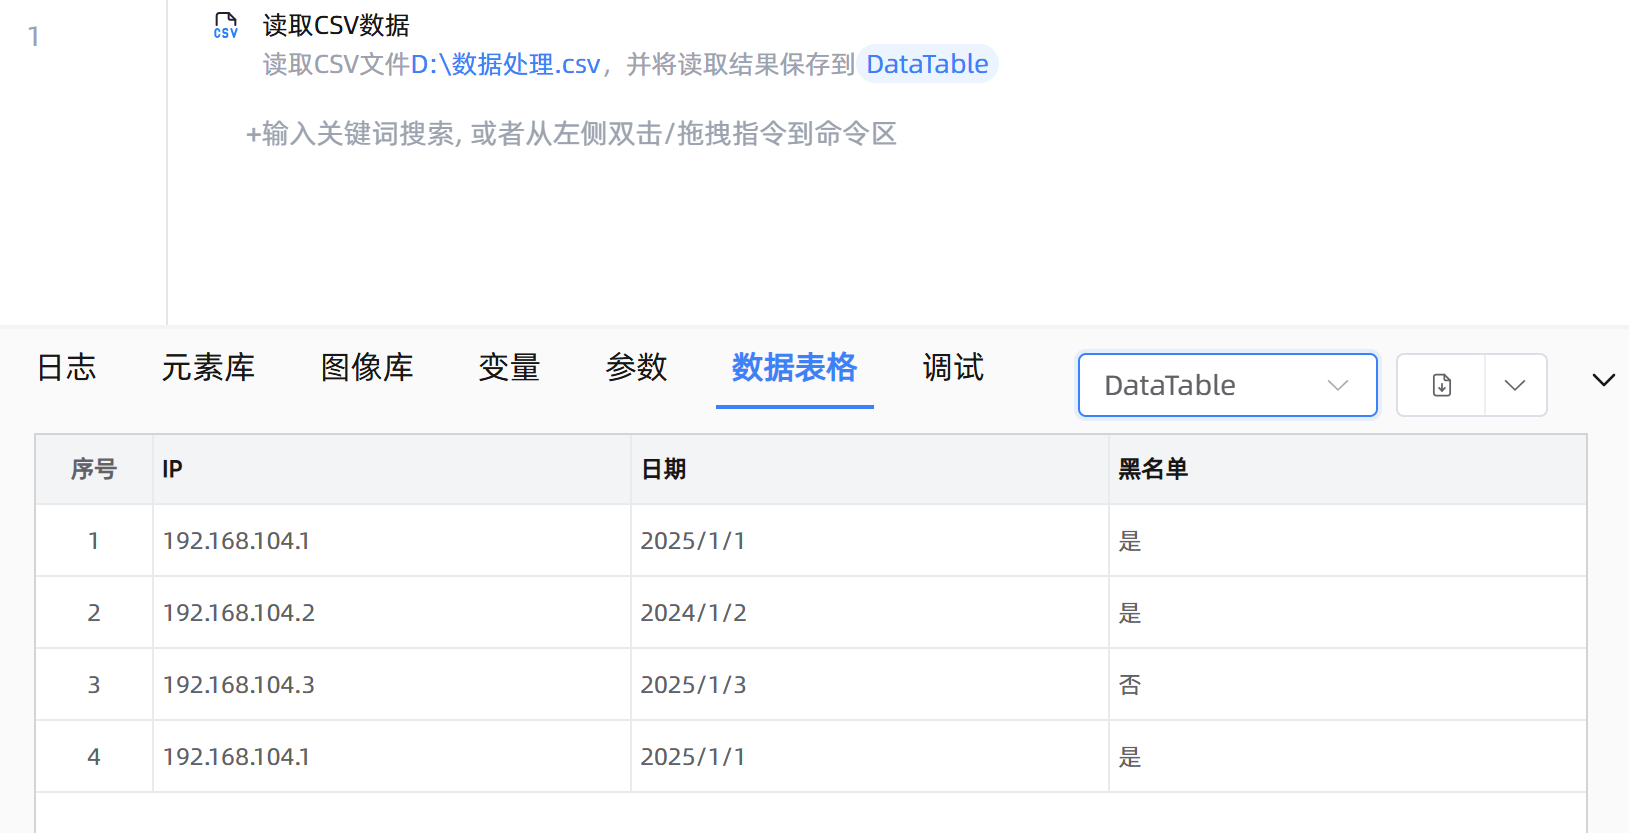The height and width of the screenshot is (833, 1629).
Task: Select cell with IP 192.168.104.2
Action: point(239,613)
